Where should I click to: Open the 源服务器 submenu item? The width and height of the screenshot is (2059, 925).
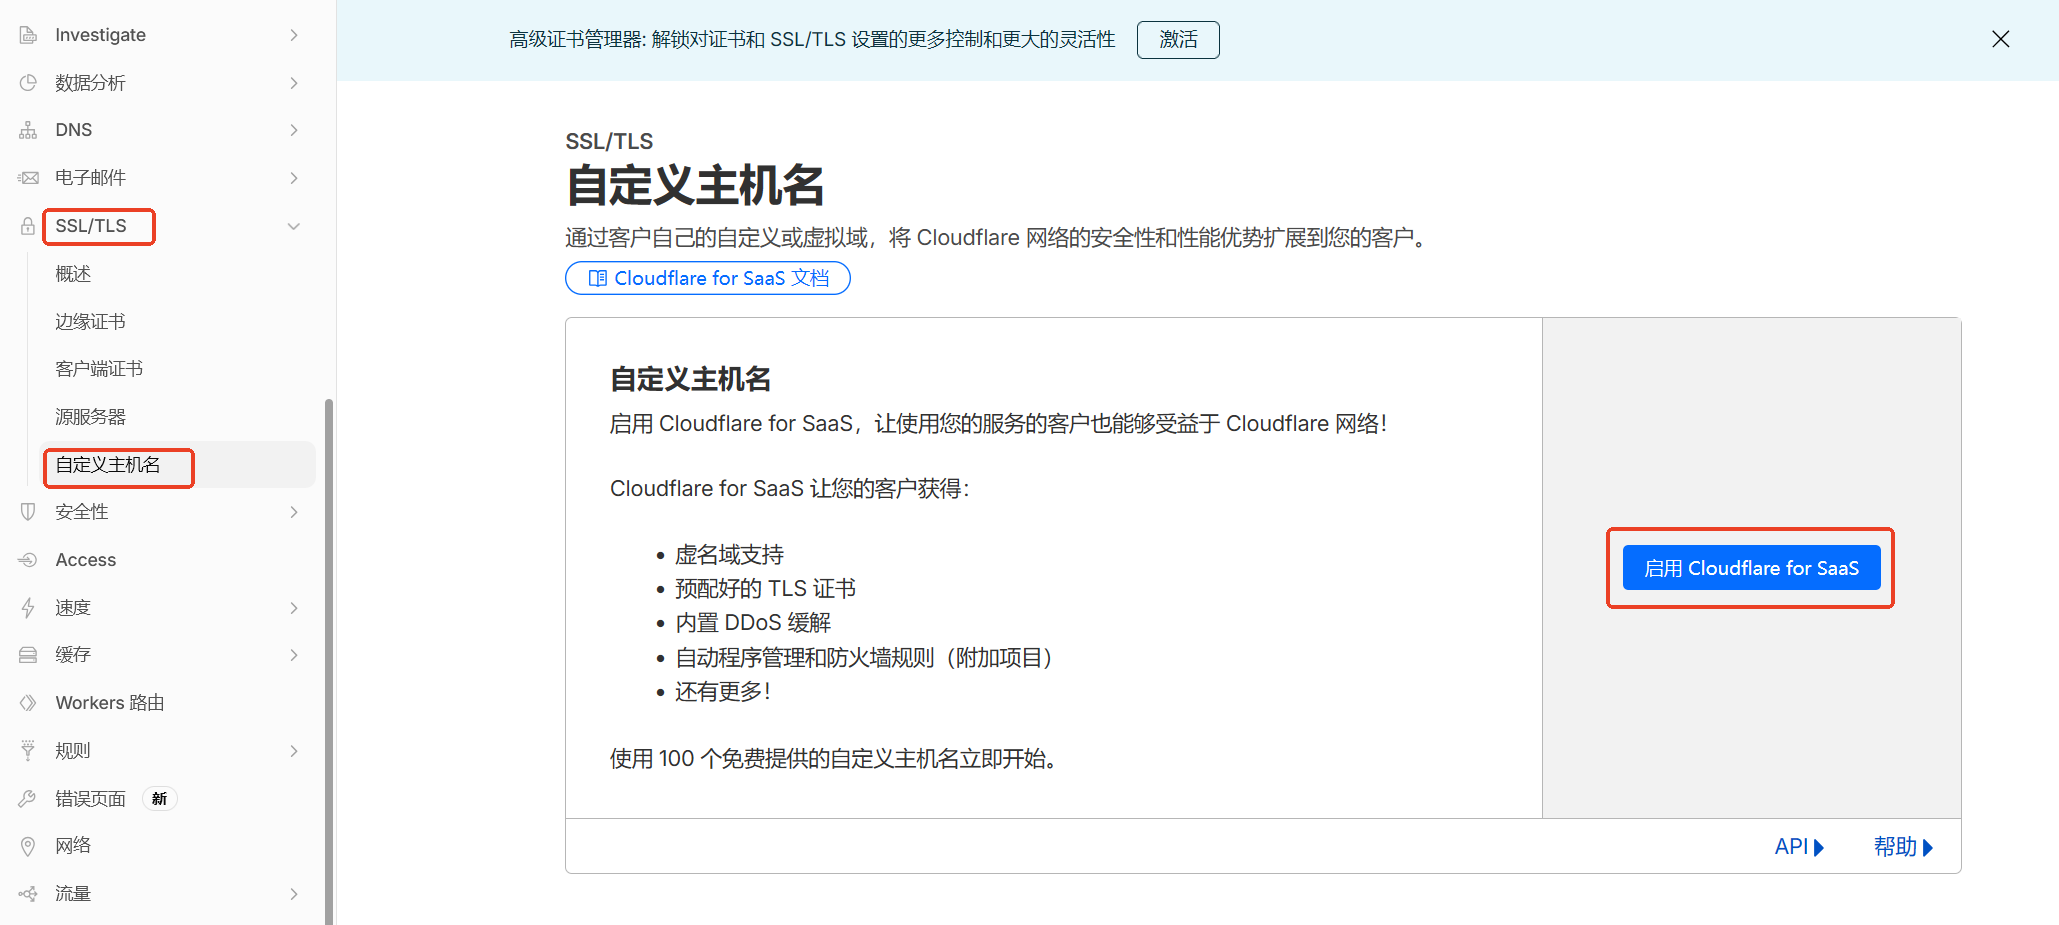point(90,417)
